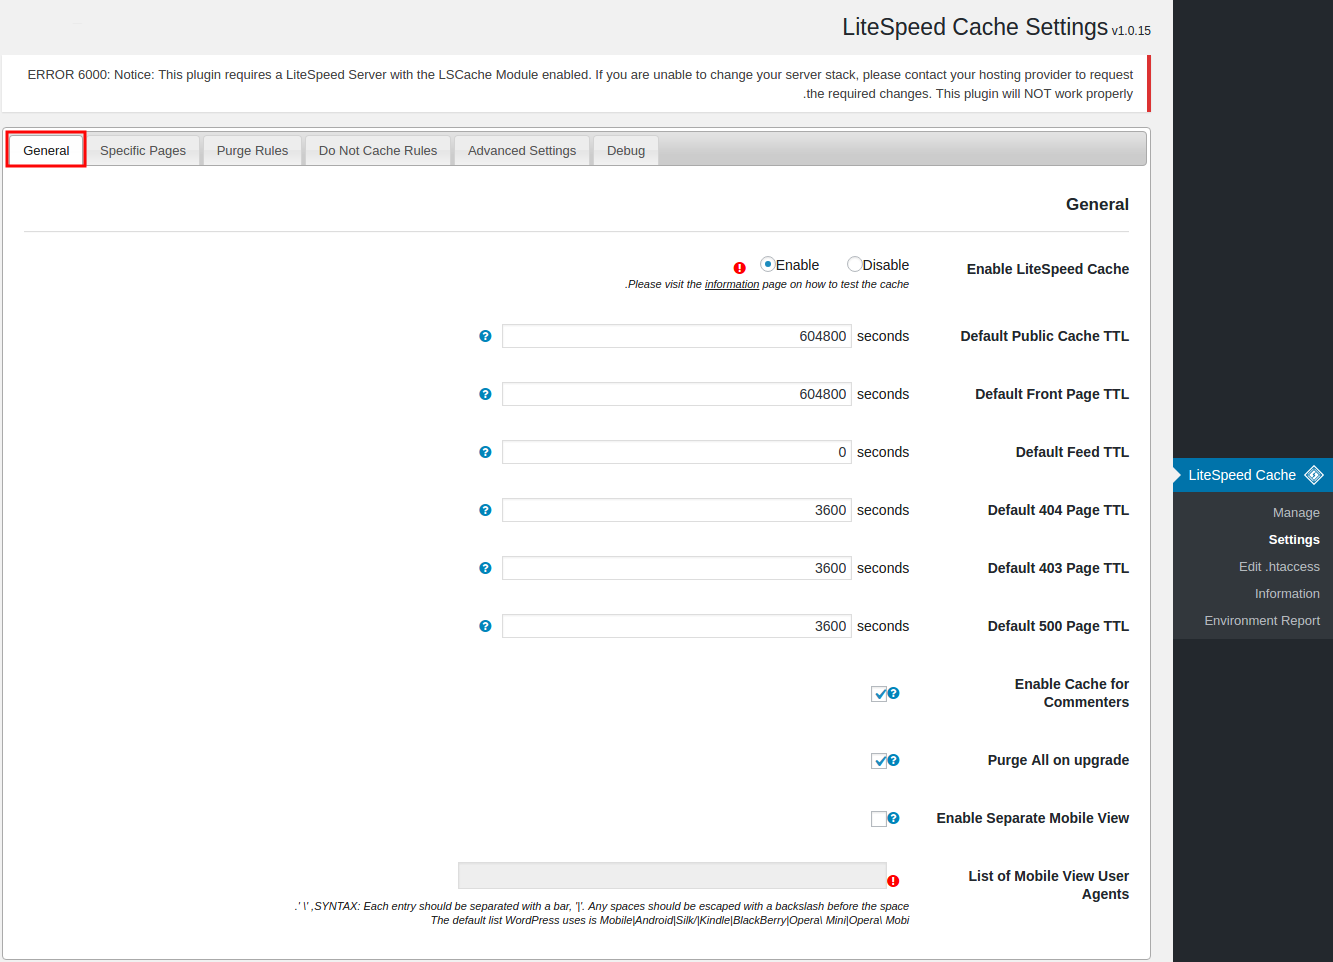Image resolution: width=1333 pixels, height=962 pixels.
Task: Follow the information link under Enable option
Action: (732, 284)
